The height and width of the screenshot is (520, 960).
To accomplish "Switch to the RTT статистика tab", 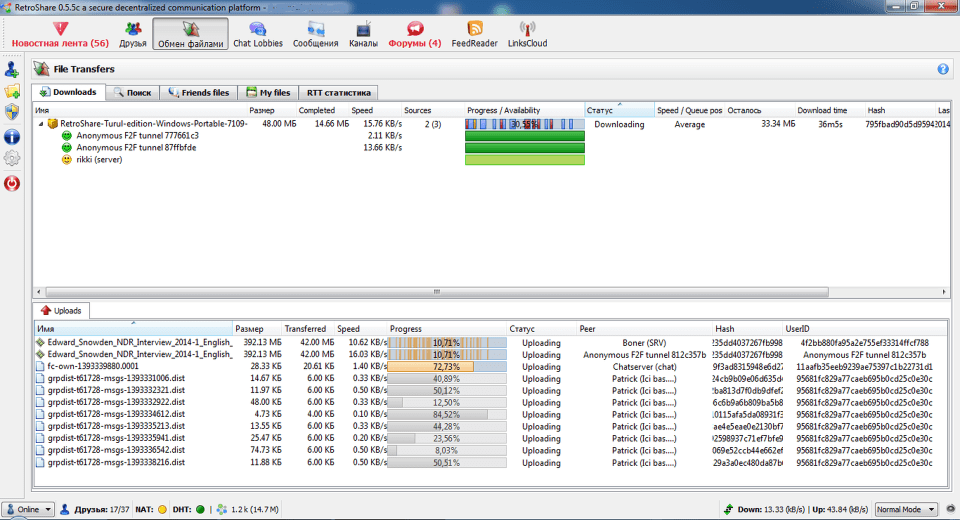I will click(338, 92).
